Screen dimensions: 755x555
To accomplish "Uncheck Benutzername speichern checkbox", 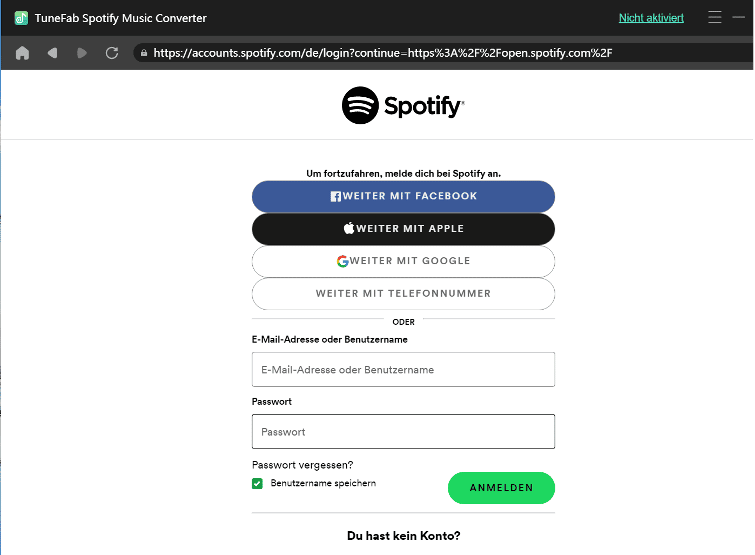I will coord(257,483).
